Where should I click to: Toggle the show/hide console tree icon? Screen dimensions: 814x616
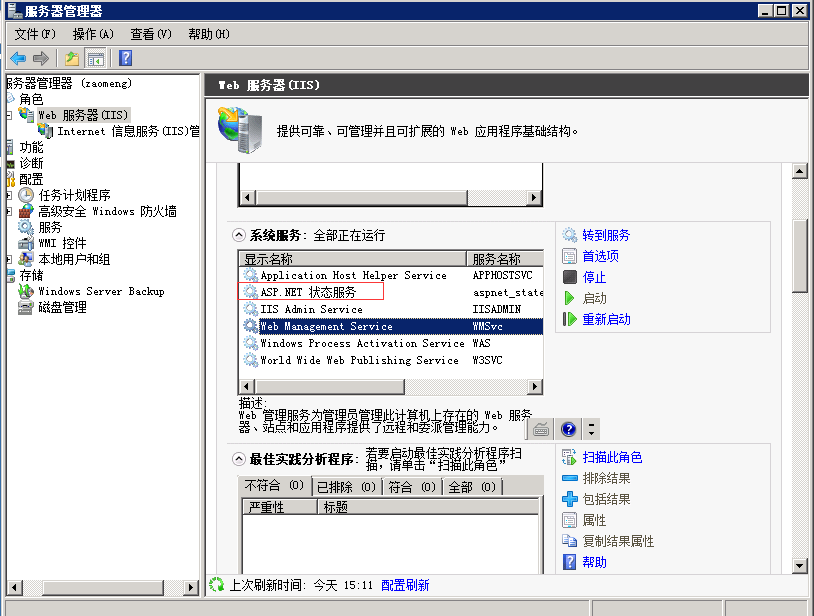tap(96, 59)
